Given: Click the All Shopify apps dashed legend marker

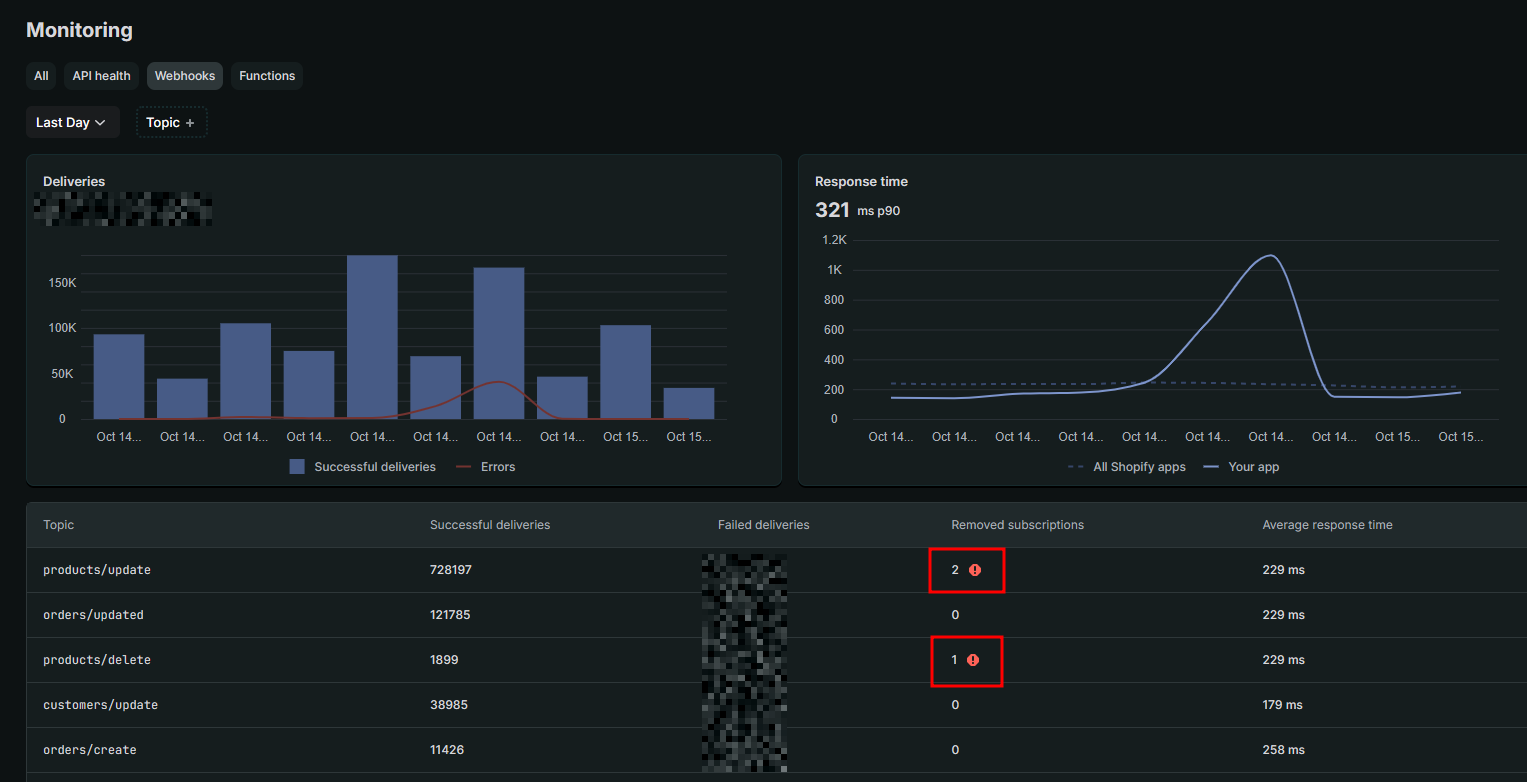Looking at the screenshot, I should tap(1075, 467).
